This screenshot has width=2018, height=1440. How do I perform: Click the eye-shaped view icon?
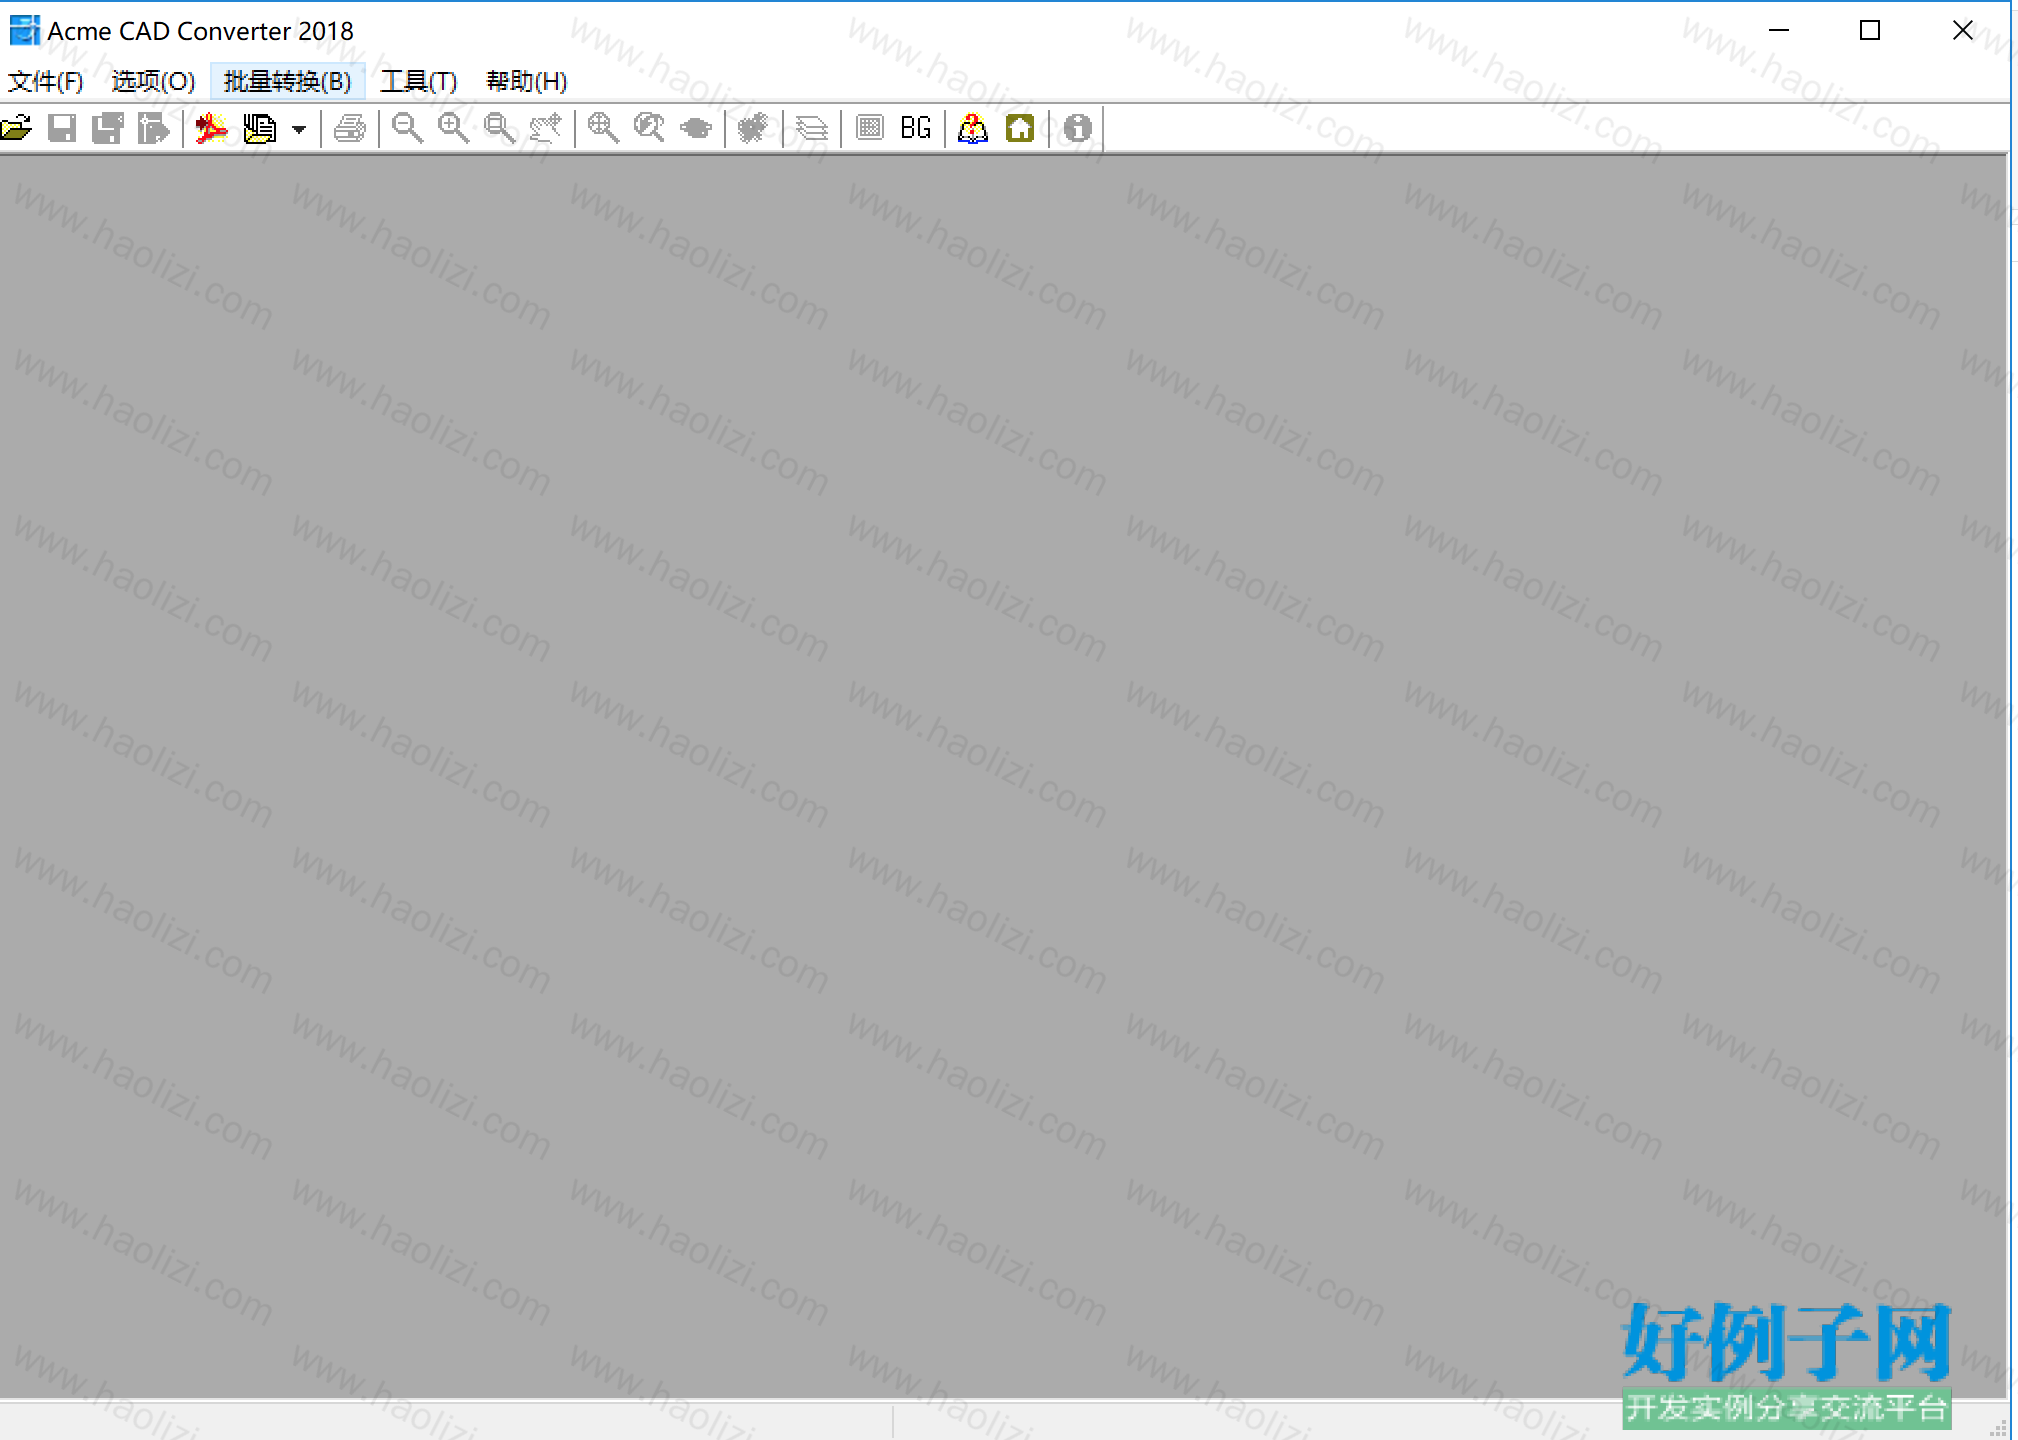pyautogui.click(x=696, y=128)
